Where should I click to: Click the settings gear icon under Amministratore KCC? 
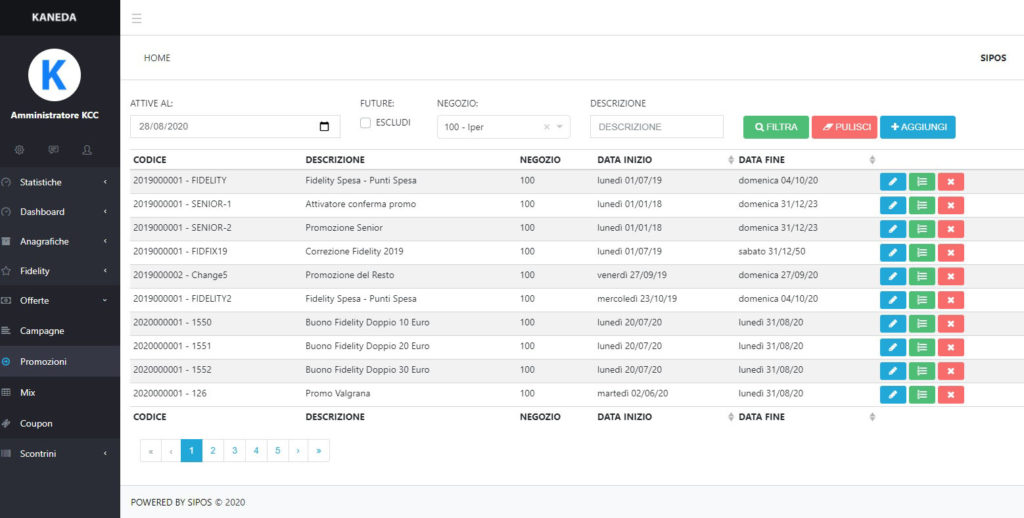[x=19, y=150]
